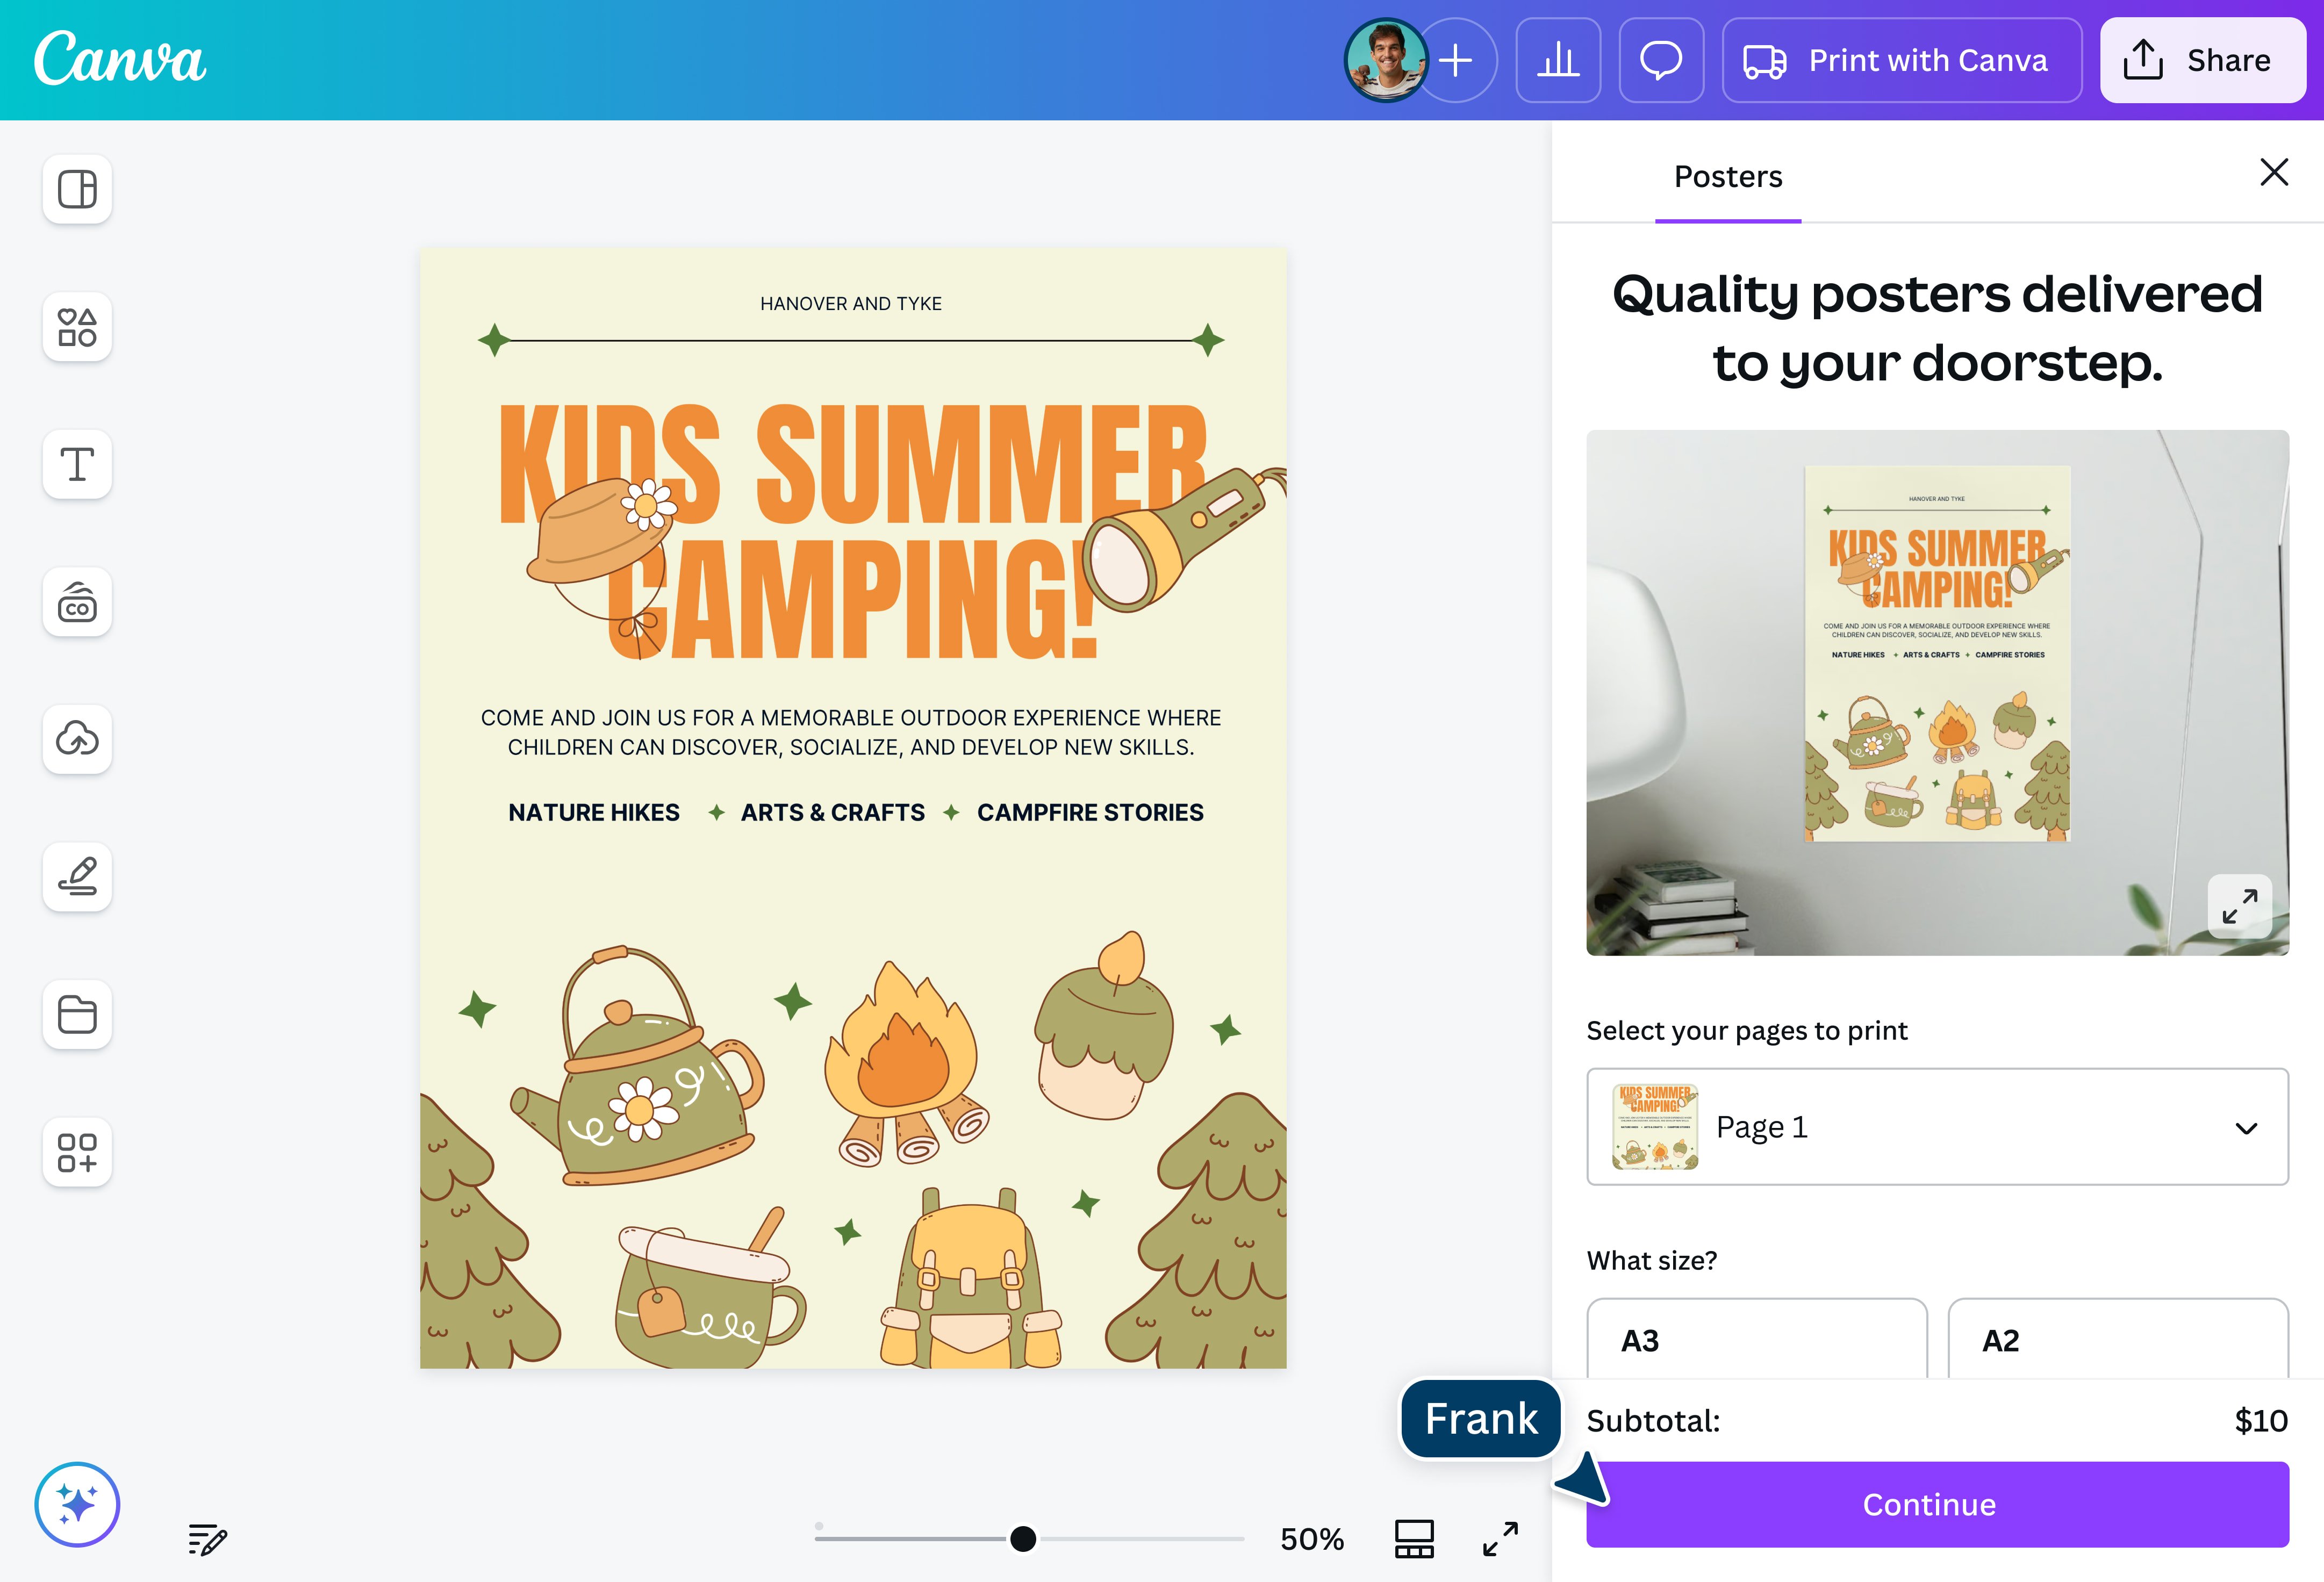Switch to the Posters tab
This screenshot has height=1582, width=2324.
[x=1728, y=176]
